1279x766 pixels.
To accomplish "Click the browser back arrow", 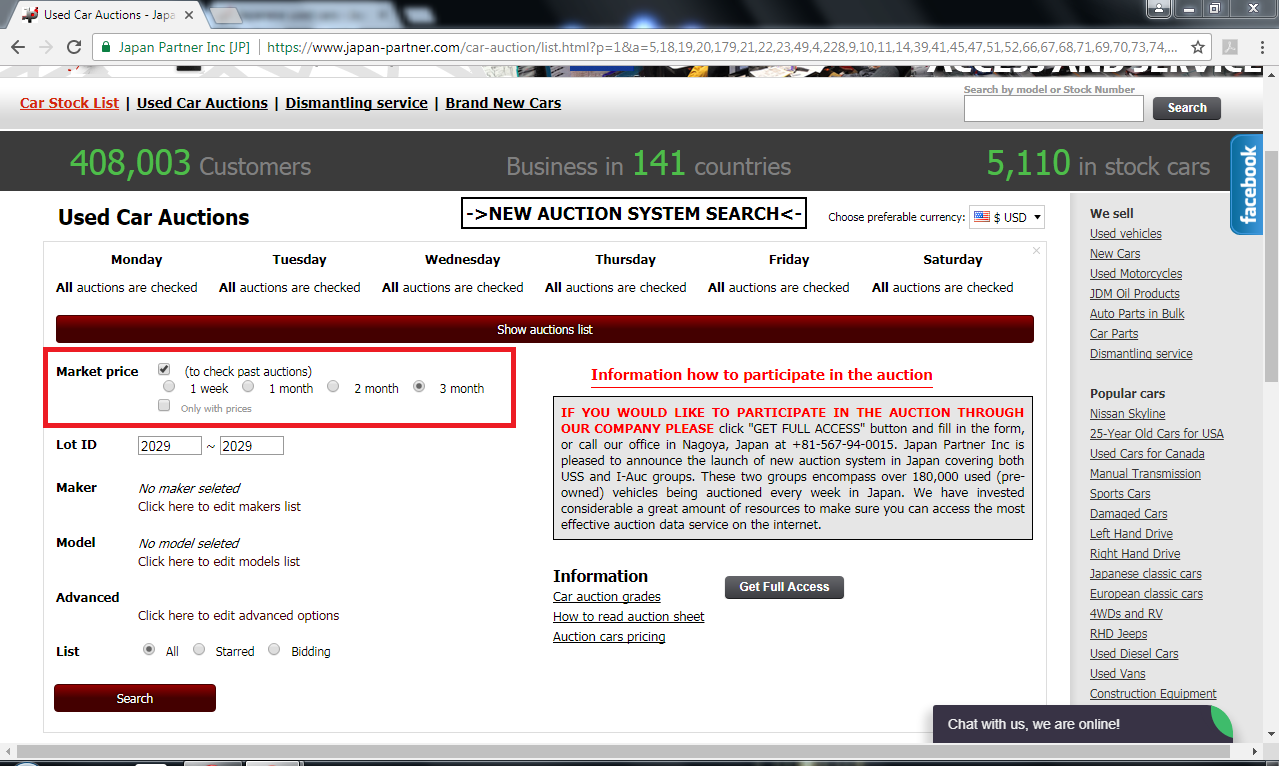I will 18,47.
